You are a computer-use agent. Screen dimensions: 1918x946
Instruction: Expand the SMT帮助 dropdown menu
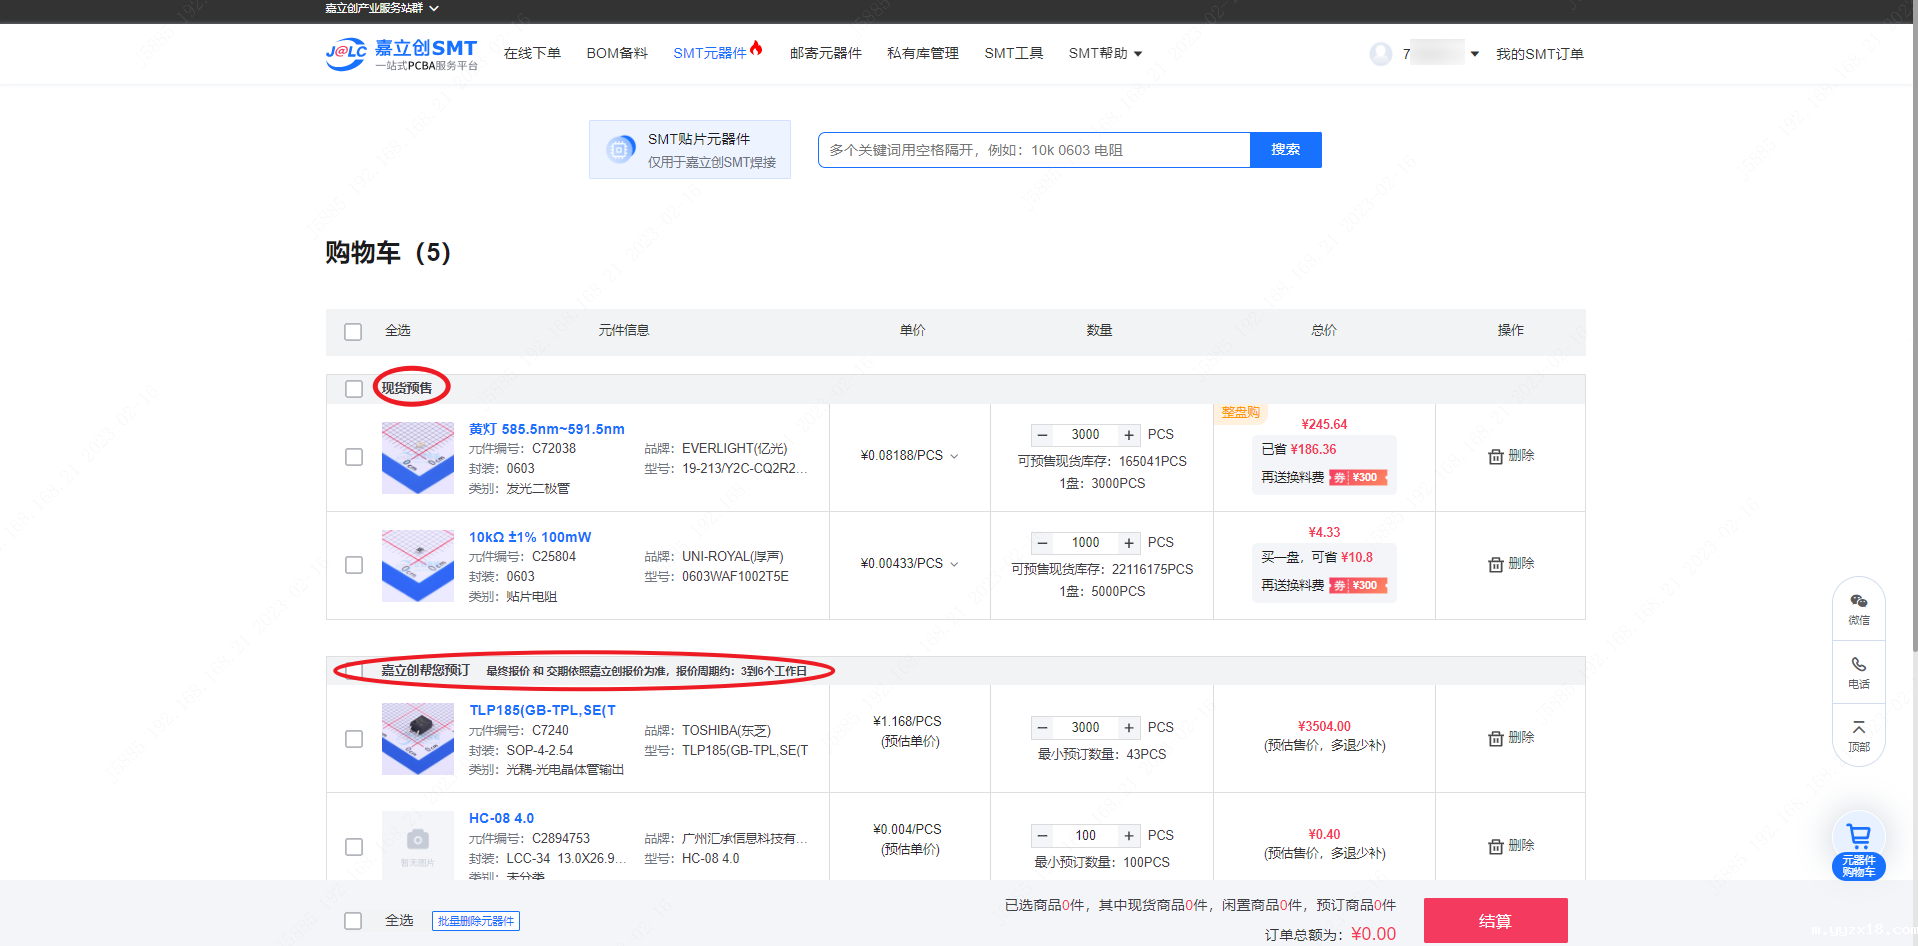[x=1105, y=54]
